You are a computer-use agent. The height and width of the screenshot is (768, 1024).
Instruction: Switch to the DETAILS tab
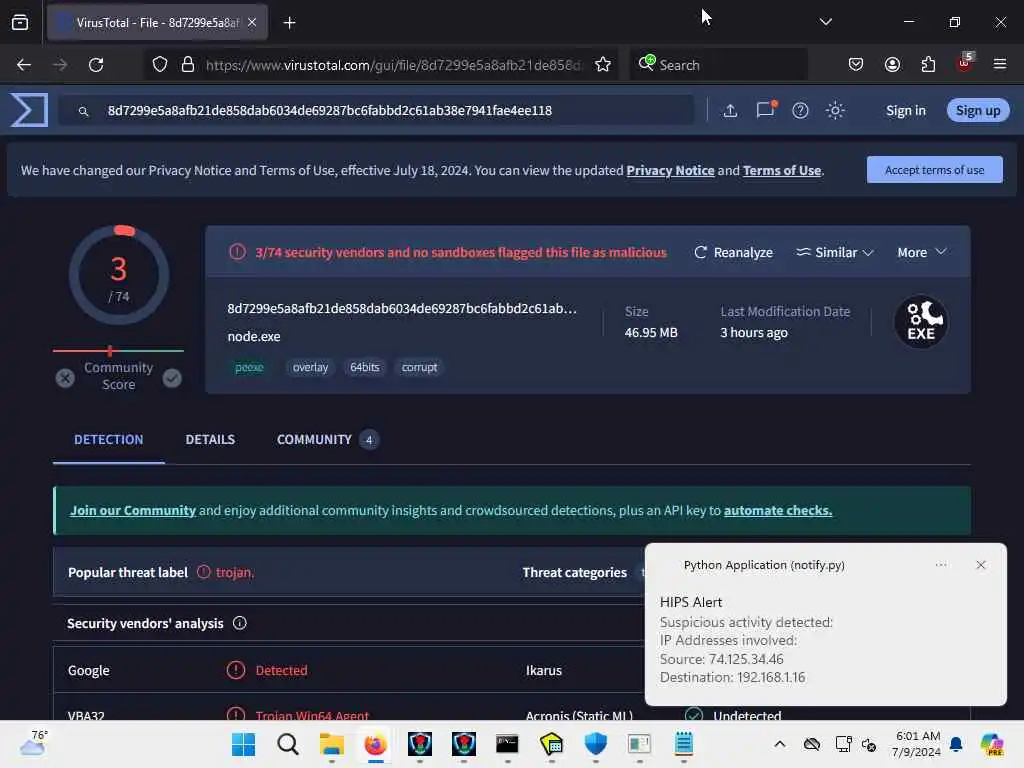210,440
